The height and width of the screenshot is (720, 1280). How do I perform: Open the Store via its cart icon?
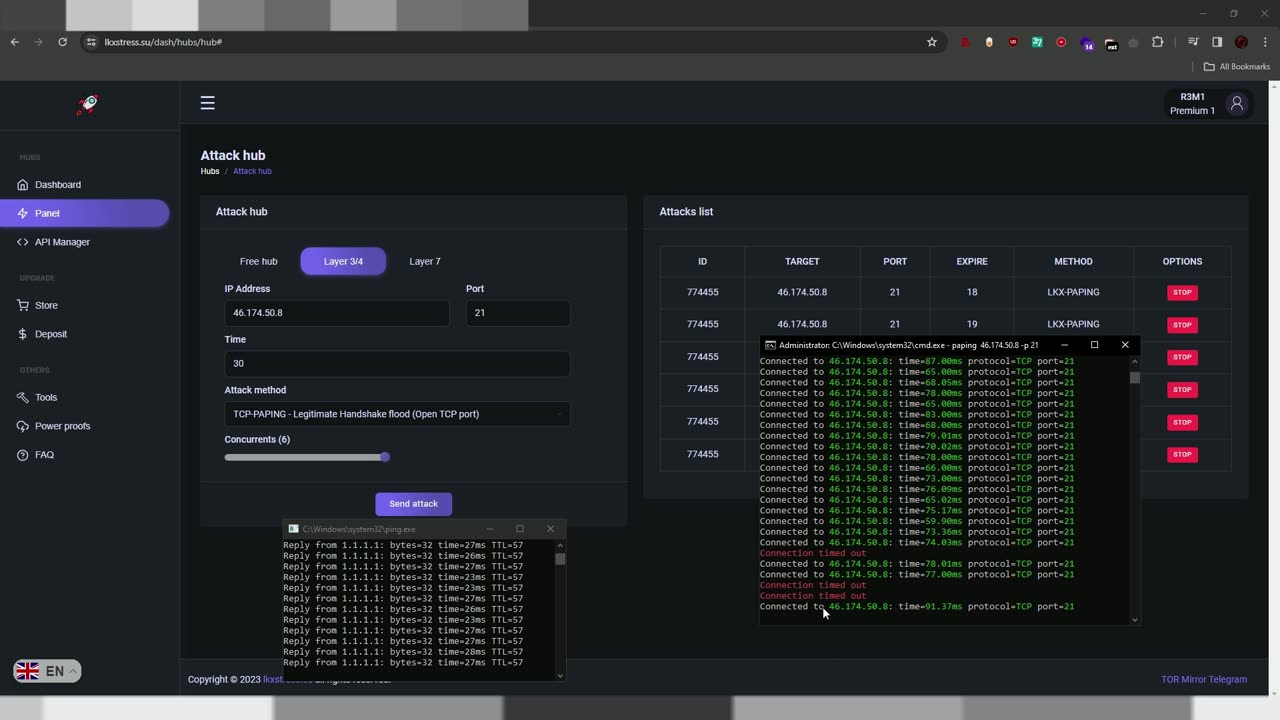click(x=23, y=305)
